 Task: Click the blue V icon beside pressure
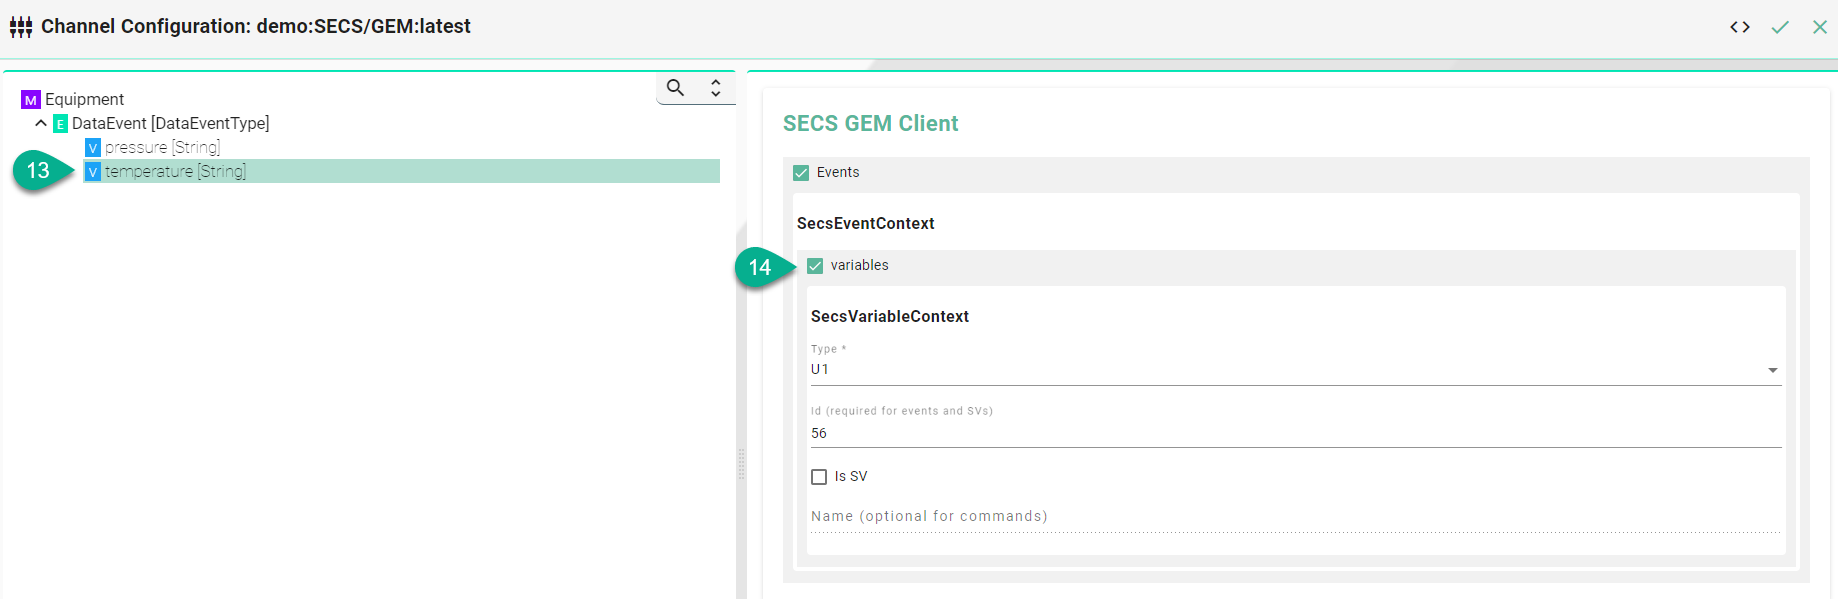pyautogui.click(x=93, y=148)
